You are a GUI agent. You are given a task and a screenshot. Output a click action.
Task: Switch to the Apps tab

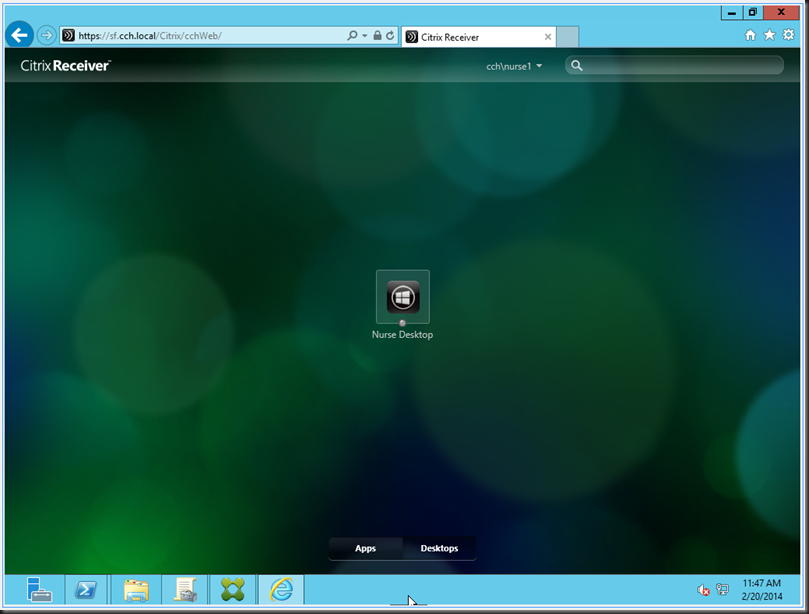click(x=365, y=548)
